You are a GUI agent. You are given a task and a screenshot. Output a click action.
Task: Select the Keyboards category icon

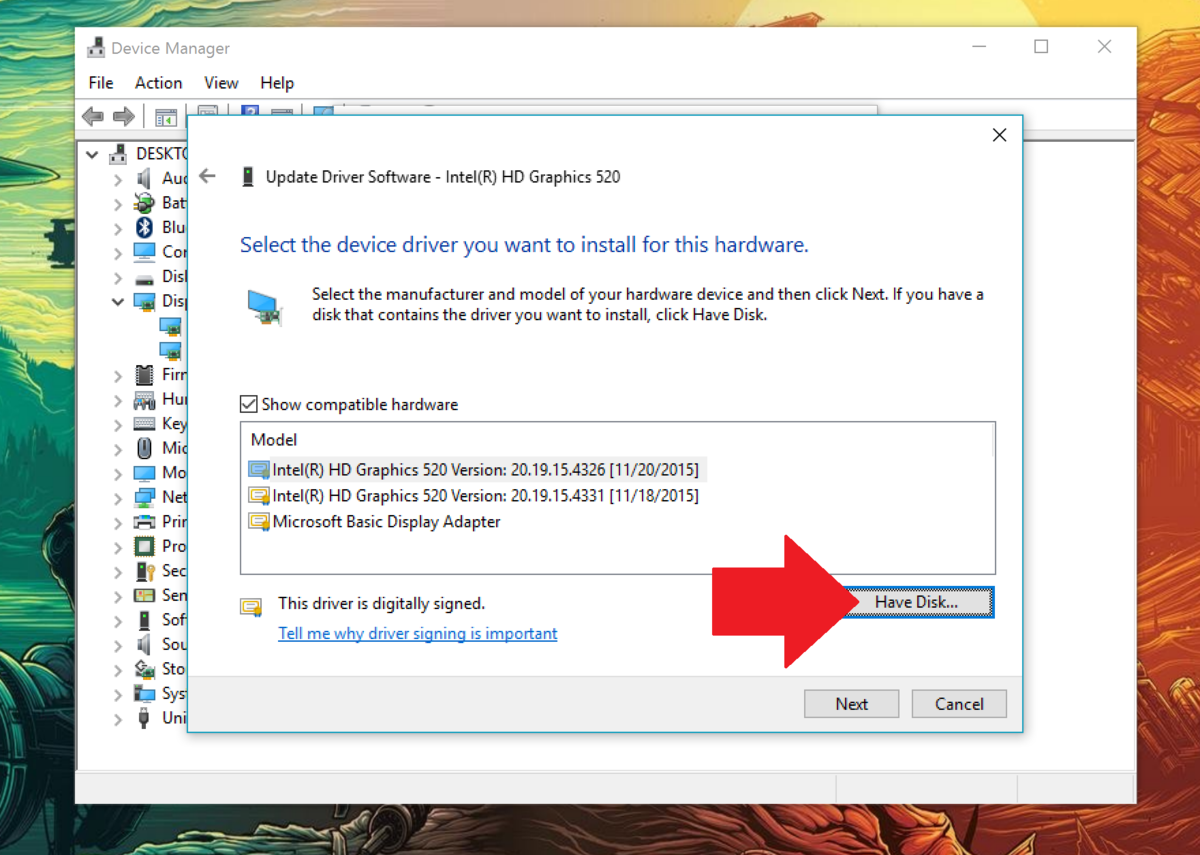tap(145, 424)
